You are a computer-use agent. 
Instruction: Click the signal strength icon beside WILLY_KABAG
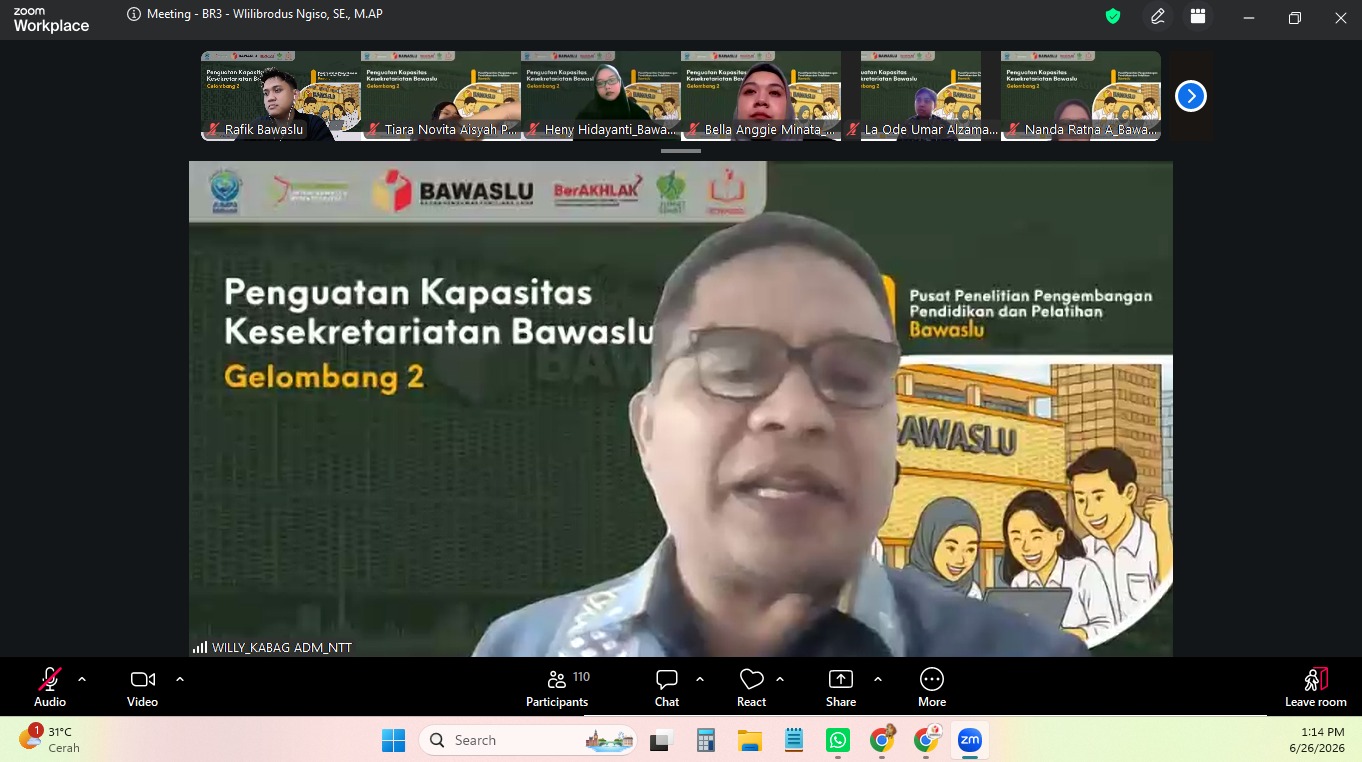200,647
